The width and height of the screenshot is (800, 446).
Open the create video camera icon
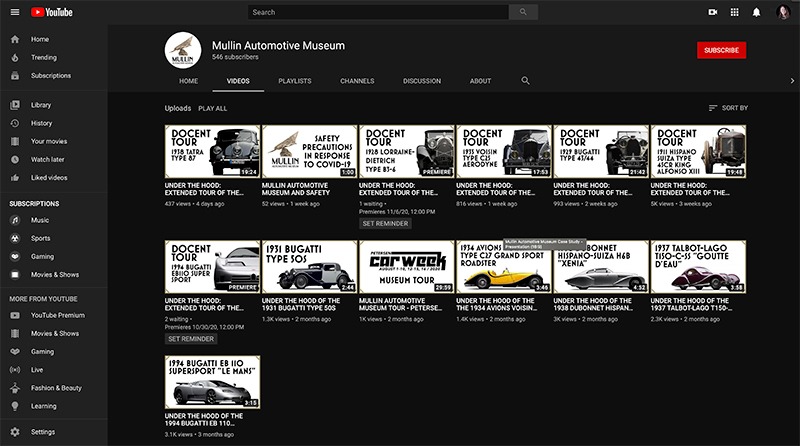713,12
